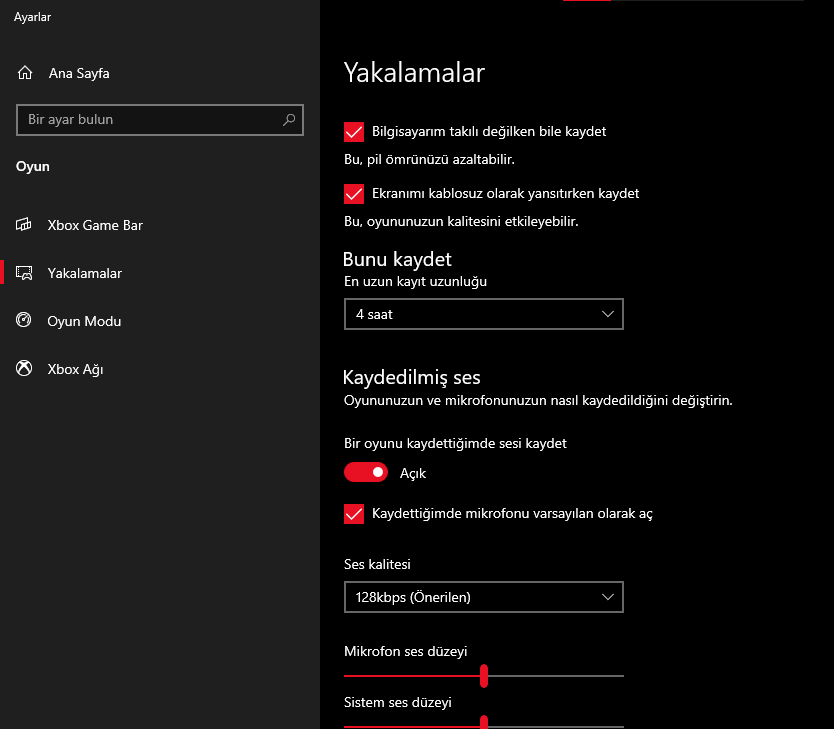Click the Mikrofon ses düzeyi slider handle
This screenshot has height=729, width=834.
tap(483, 676)
